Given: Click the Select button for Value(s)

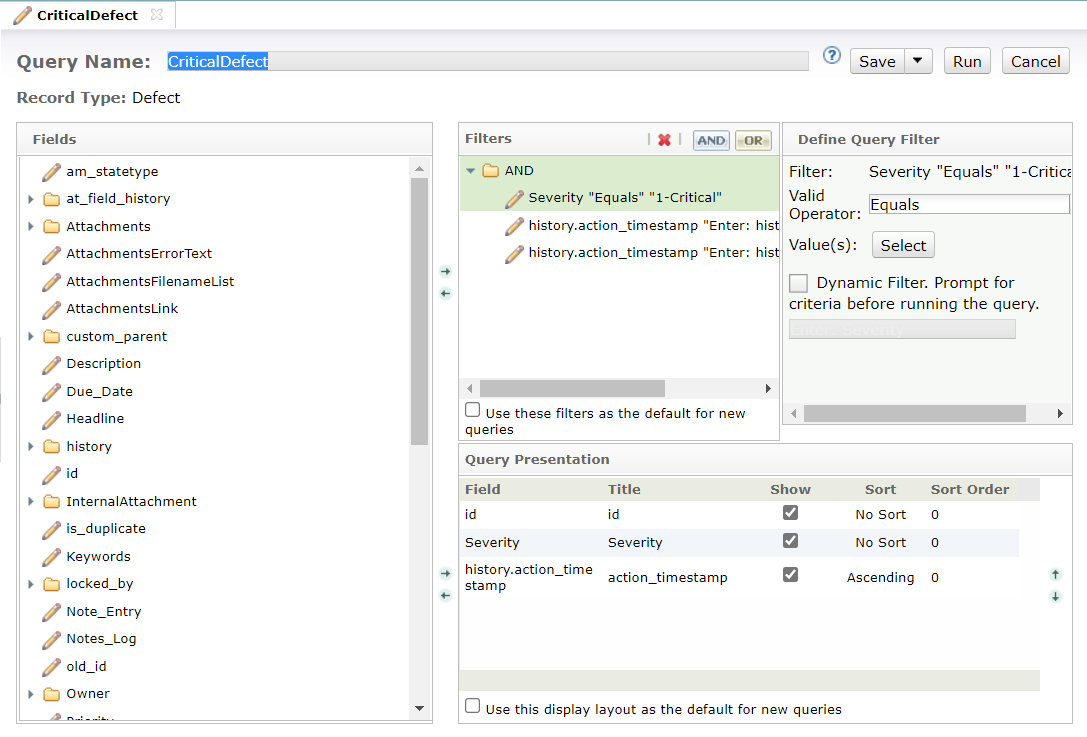Looking at the screenshot, I should click(x=903, y=245).
